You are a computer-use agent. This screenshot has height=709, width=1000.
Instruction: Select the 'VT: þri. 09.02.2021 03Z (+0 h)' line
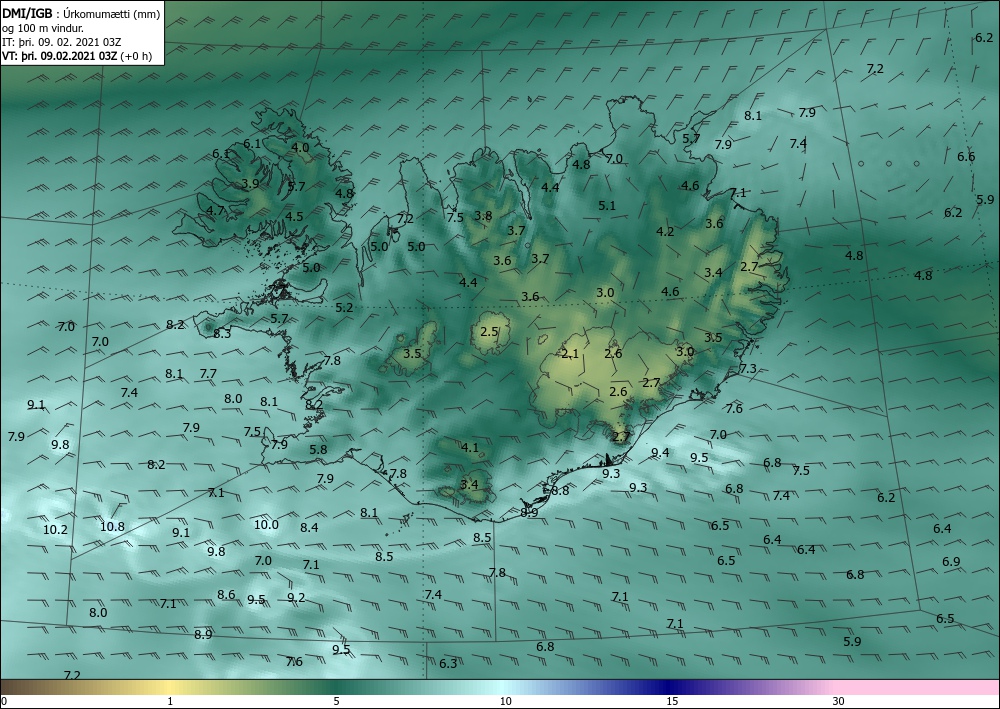(77, 56)
